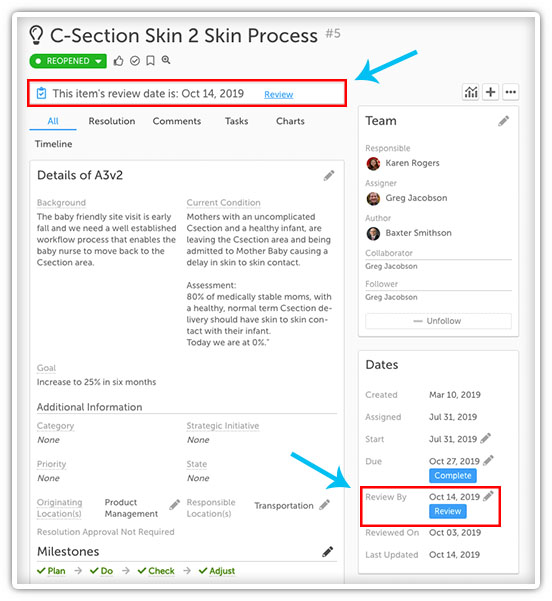552x601 pixels.
Task: Click the plus add button above Team
Action: pos(491,92)
